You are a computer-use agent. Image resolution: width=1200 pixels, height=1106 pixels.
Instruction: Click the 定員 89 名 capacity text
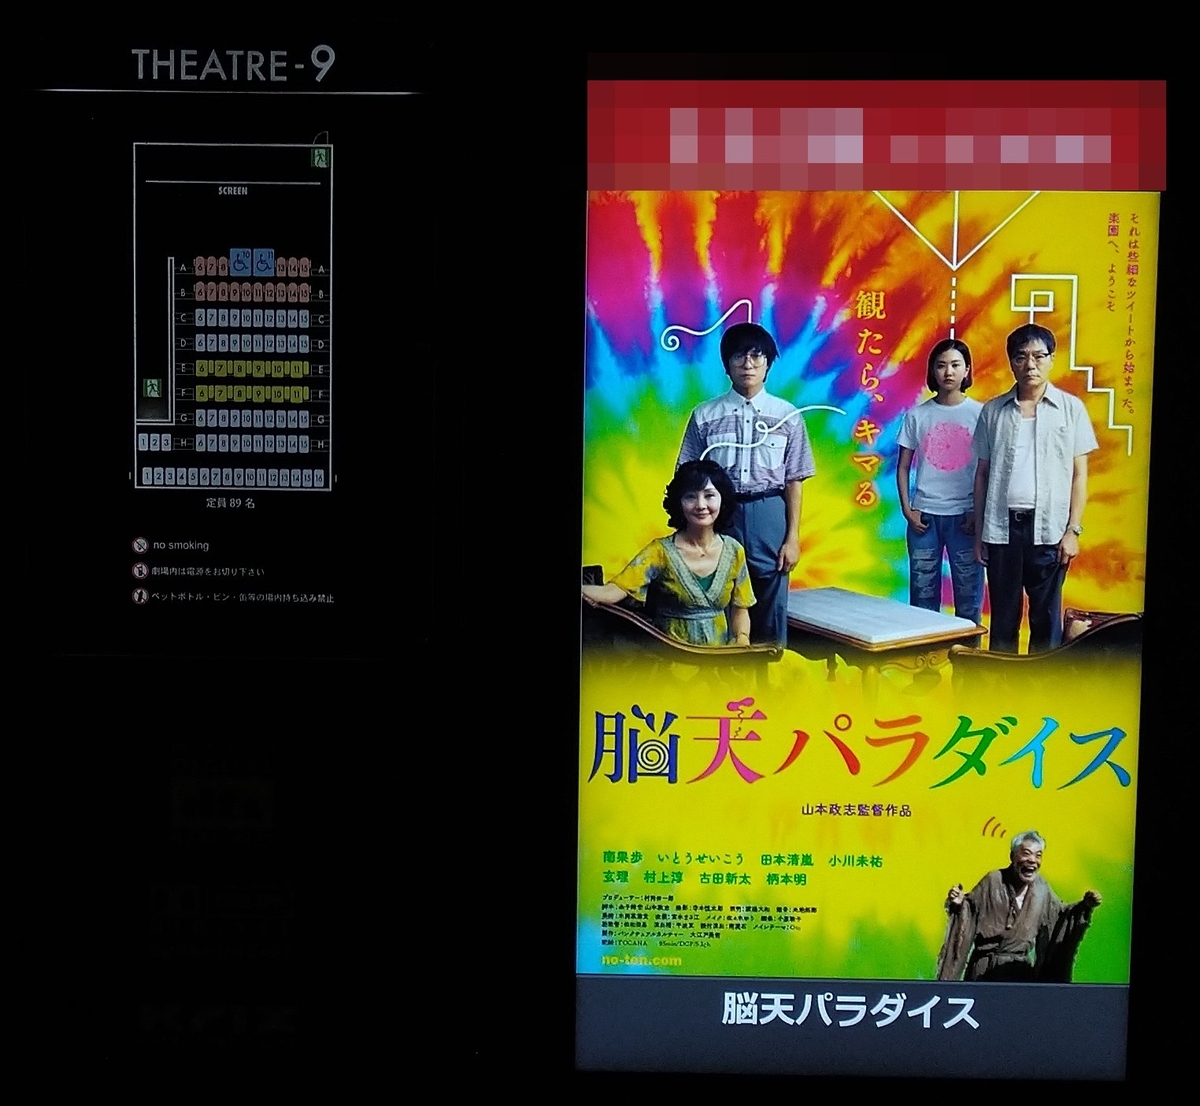click(x=231, y=503)
